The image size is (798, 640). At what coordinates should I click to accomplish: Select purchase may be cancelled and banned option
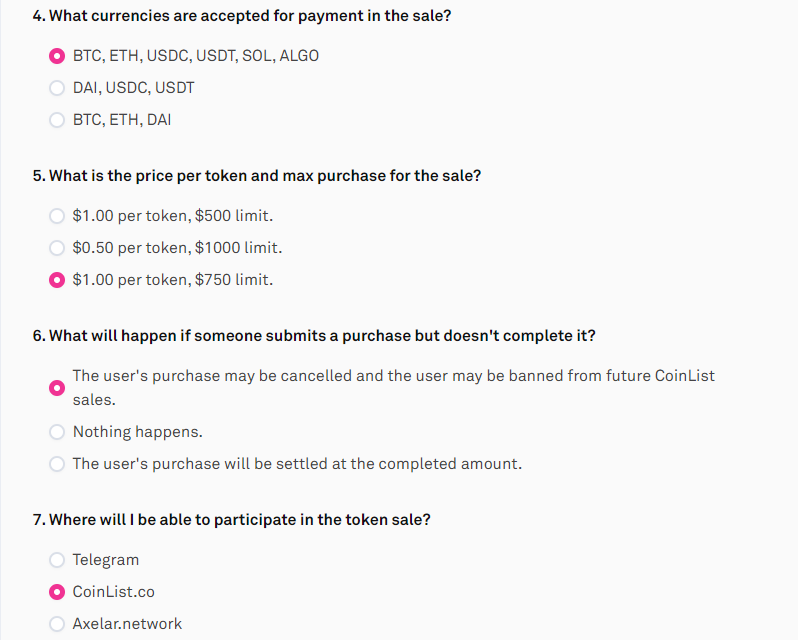(56, 388)
